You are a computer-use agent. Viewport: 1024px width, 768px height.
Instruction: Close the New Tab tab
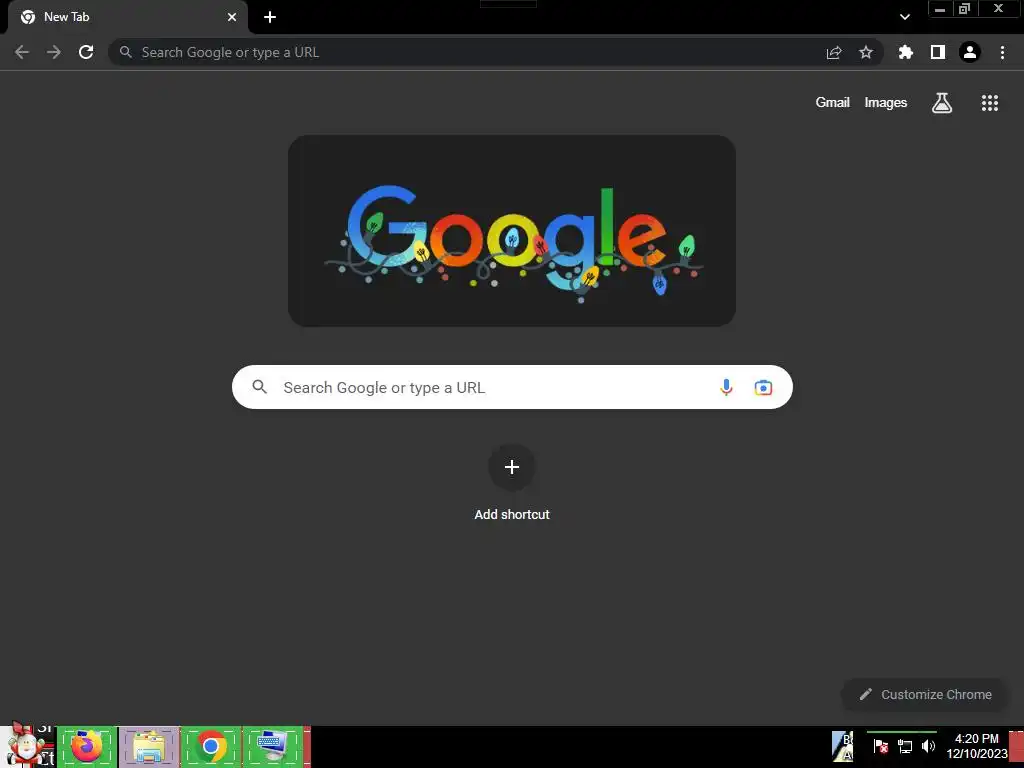click(x=232, y=17)
